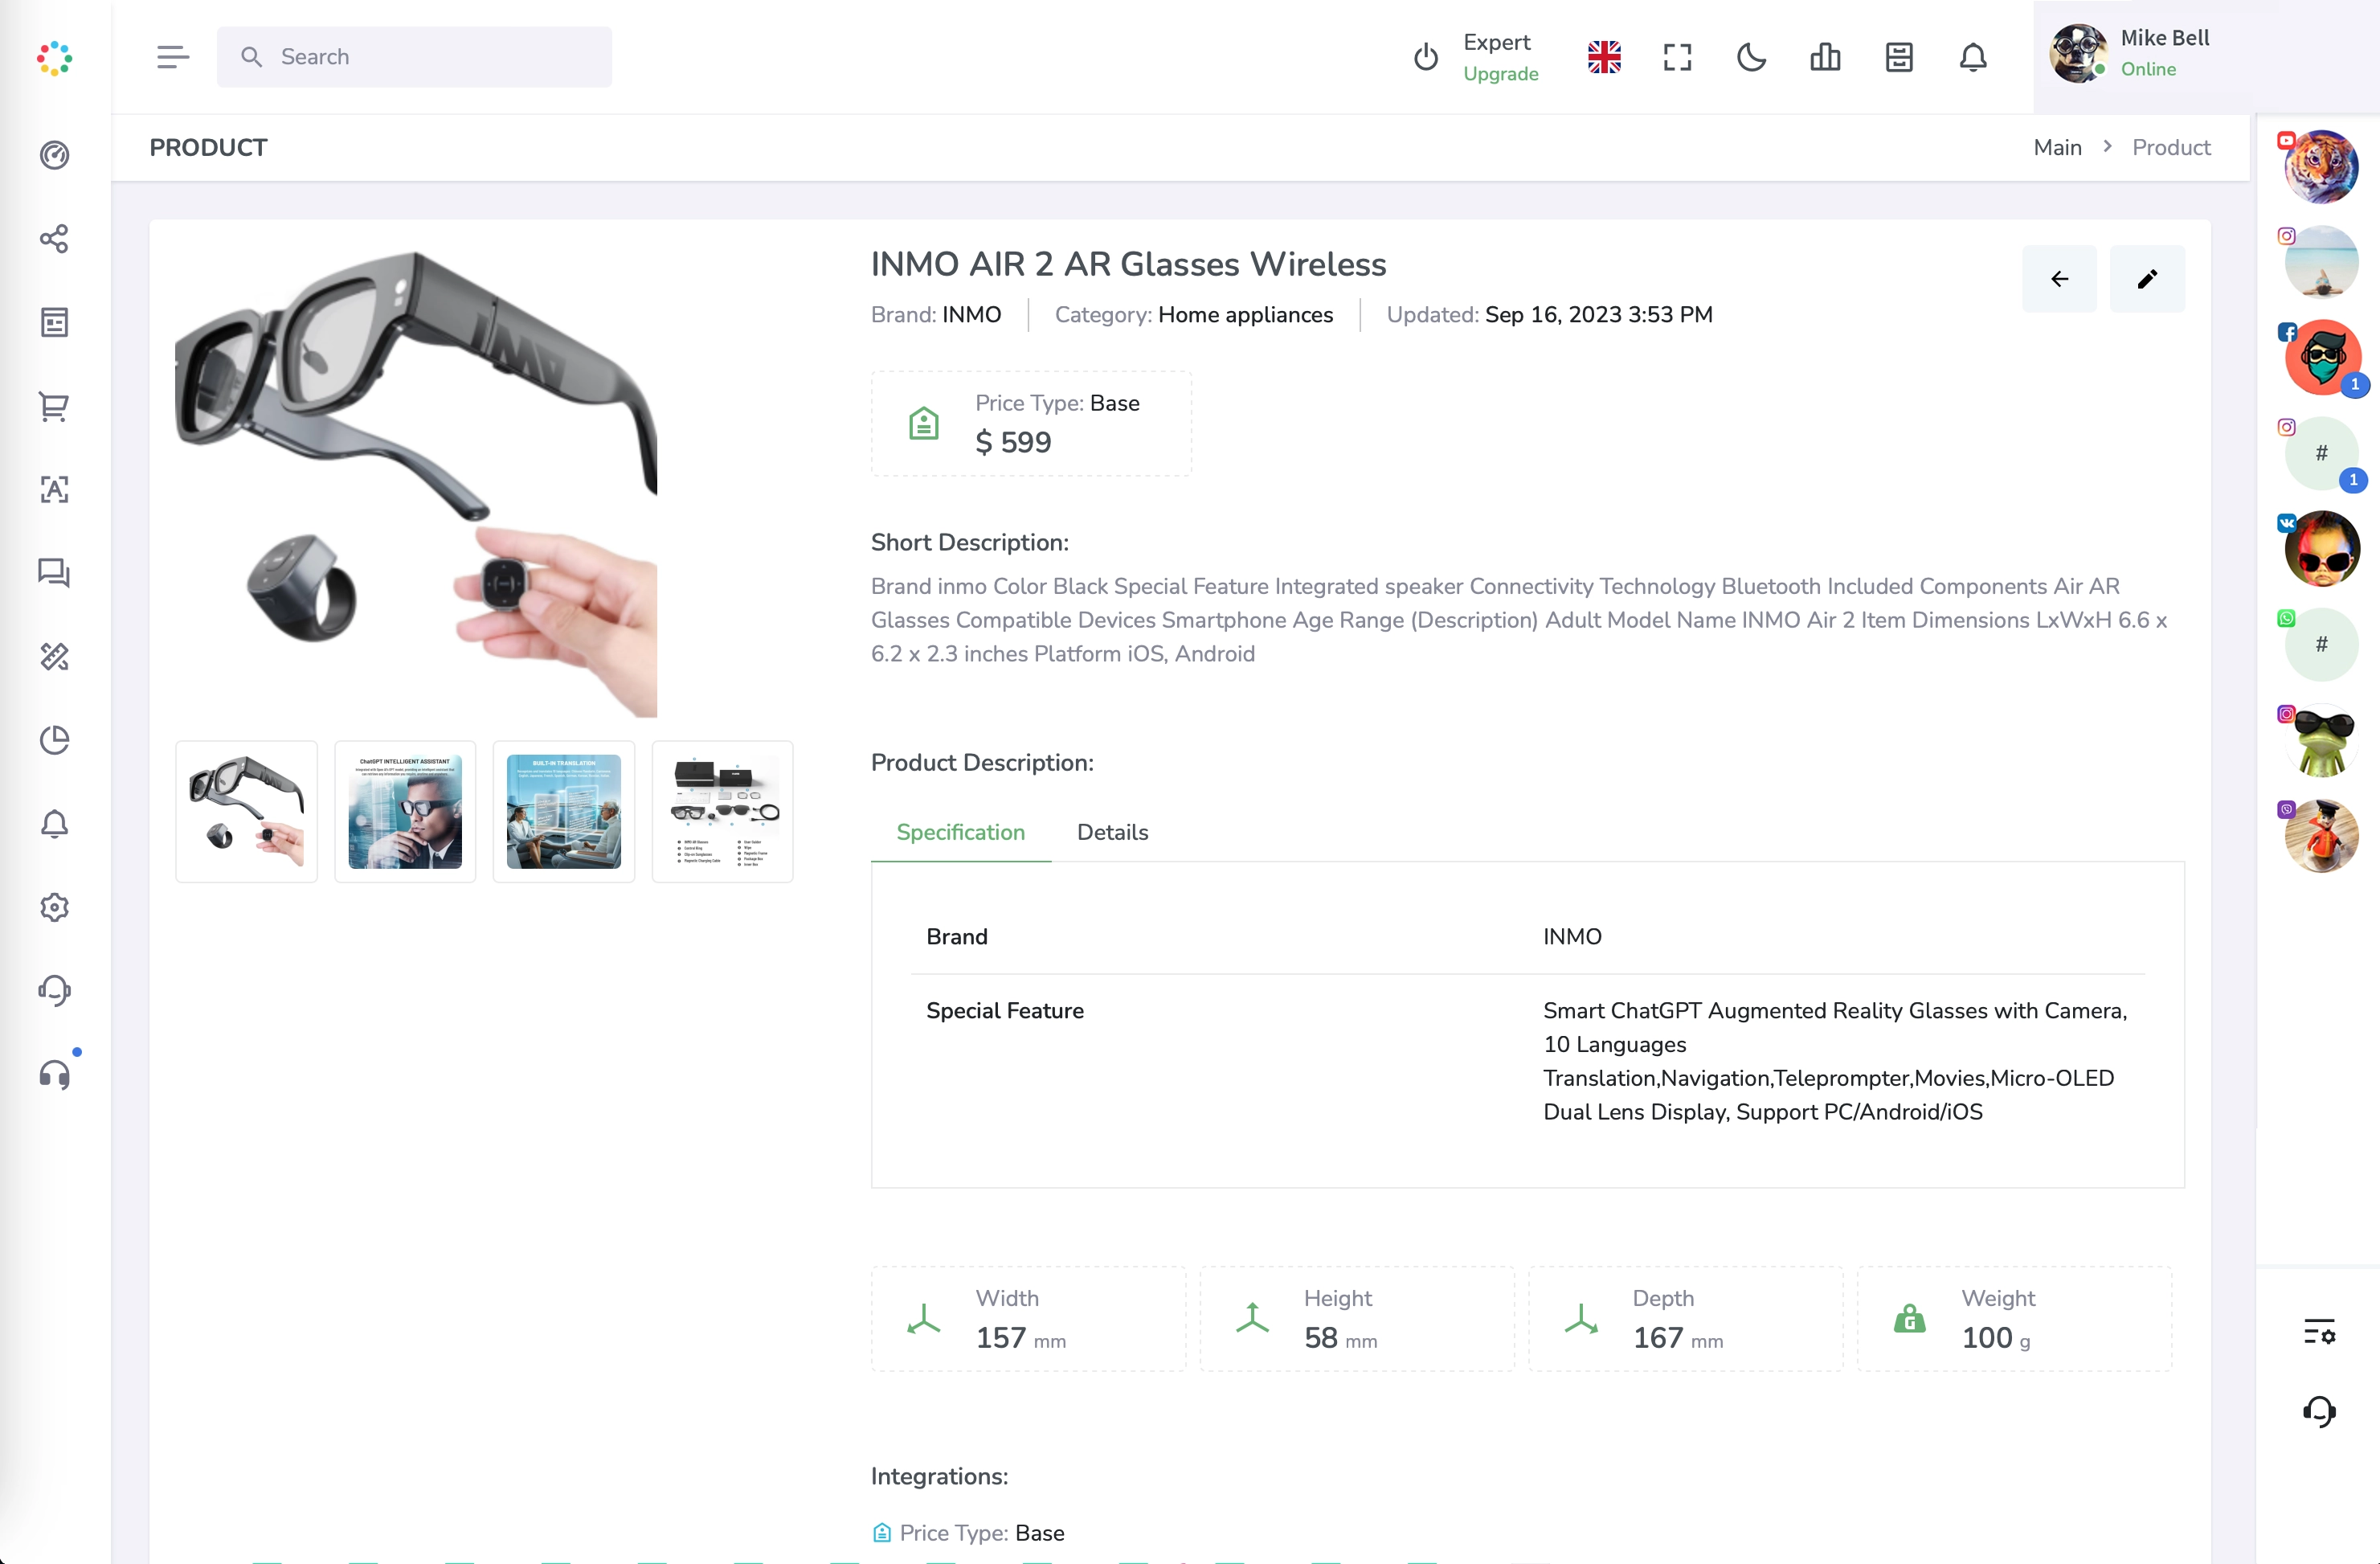Toggle dark mode moon icon
The image size is (2380, 1564).
click(1751, 57)
